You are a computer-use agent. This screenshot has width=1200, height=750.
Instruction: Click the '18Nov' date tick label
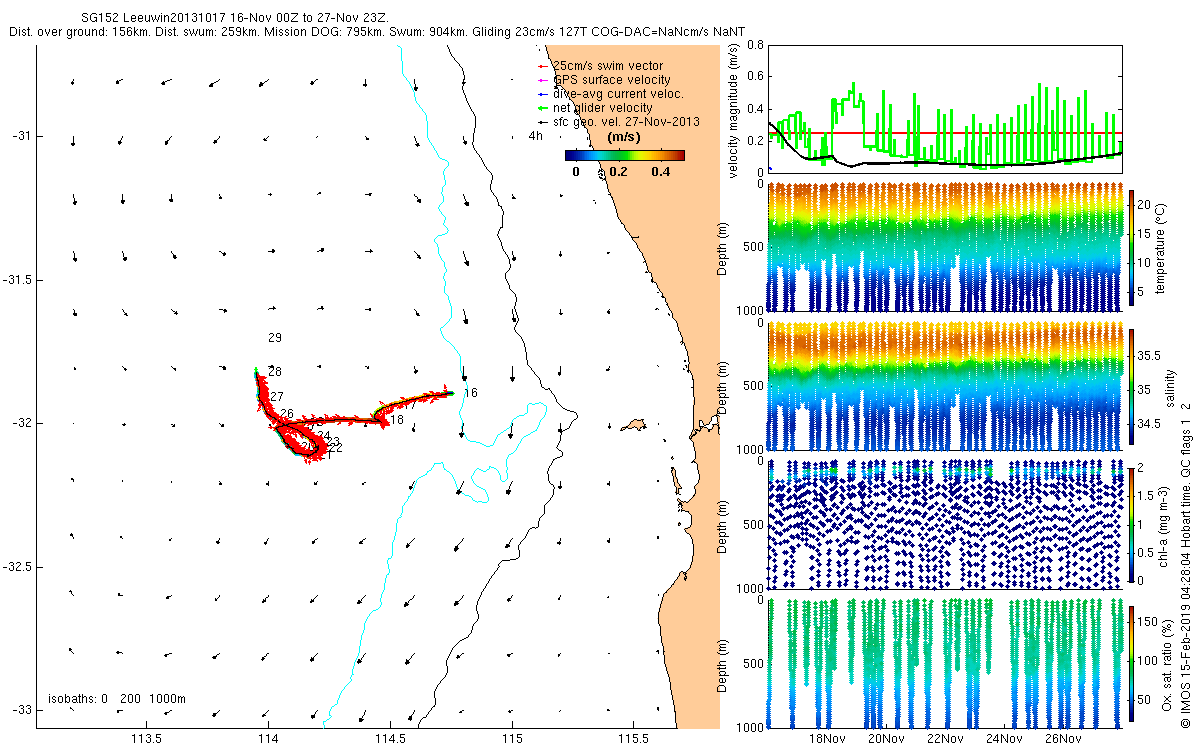826,740
